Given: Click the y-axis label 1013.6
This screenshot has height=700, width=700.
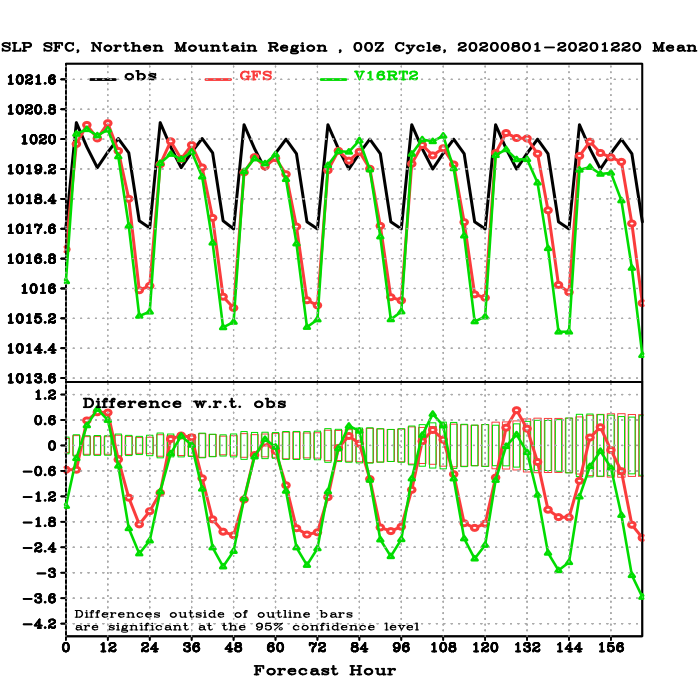Looking at the screenshot, I should pyautogui.click(x=32, y=379).
